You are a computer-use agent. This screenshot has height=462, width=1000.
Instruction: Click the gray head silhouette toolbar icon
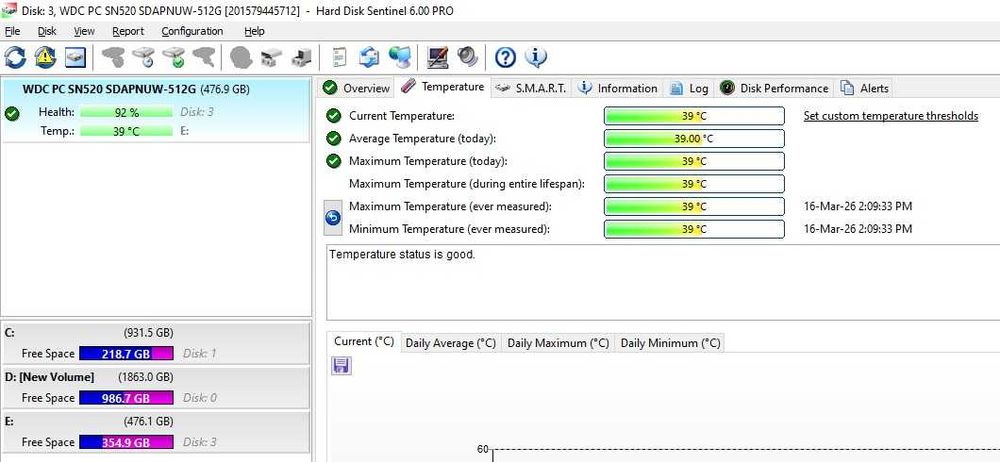pos(241,58)
